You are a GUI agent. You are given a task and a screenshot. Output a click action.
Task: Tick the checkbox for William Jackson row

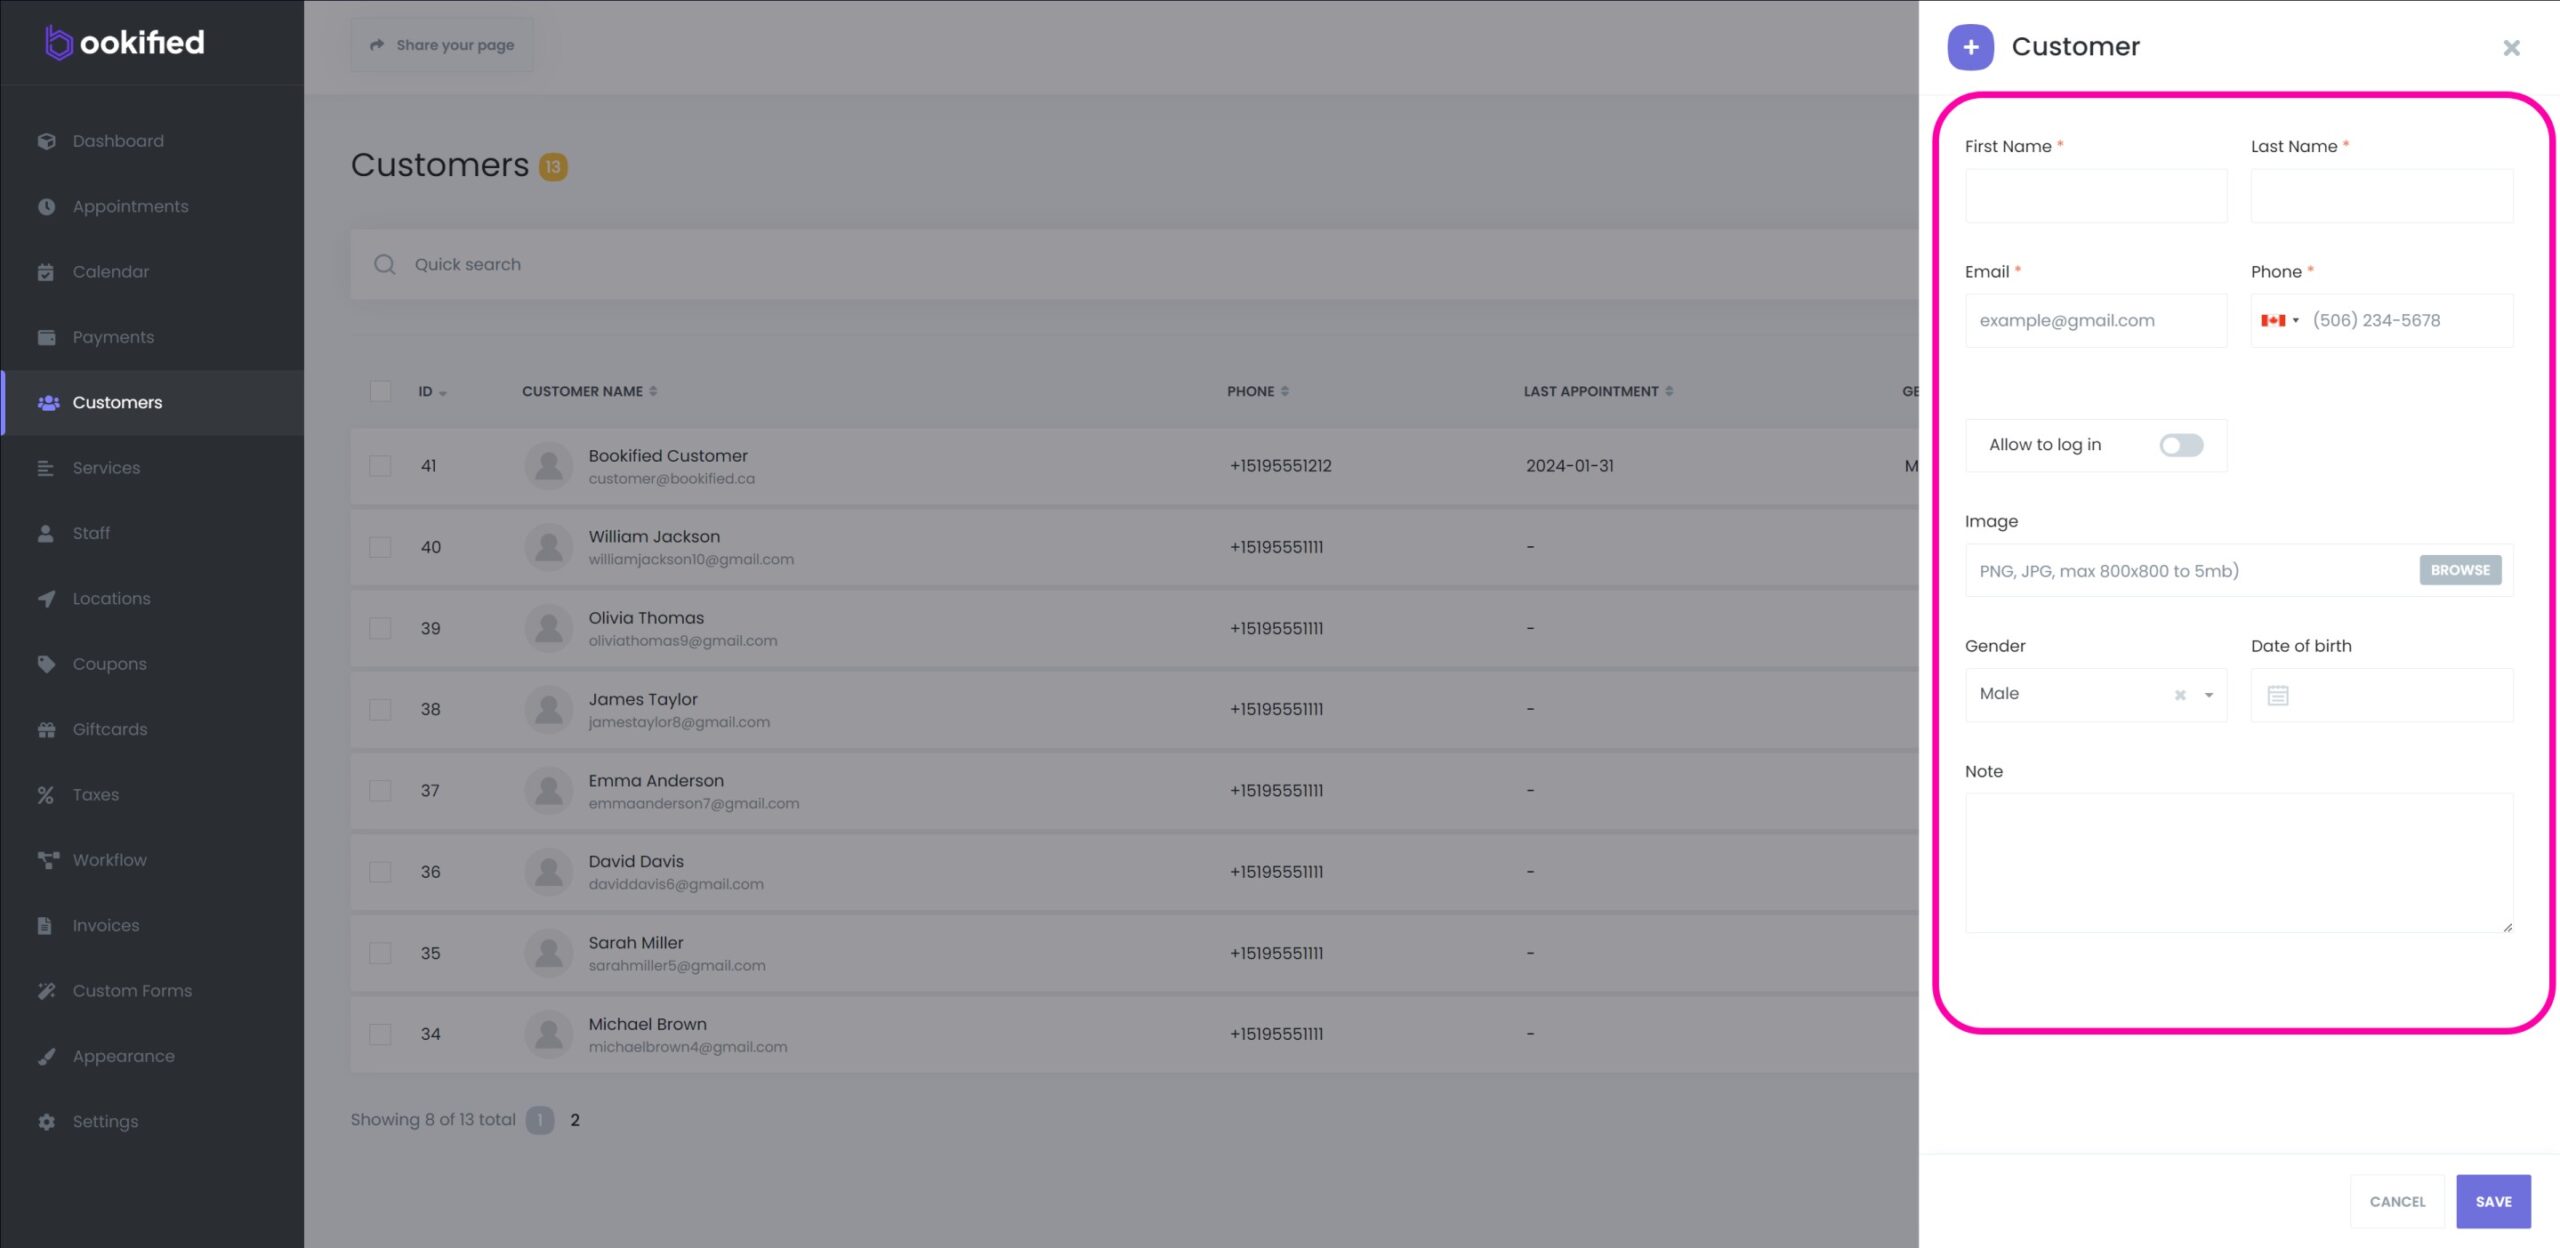[x=380, y=547]
